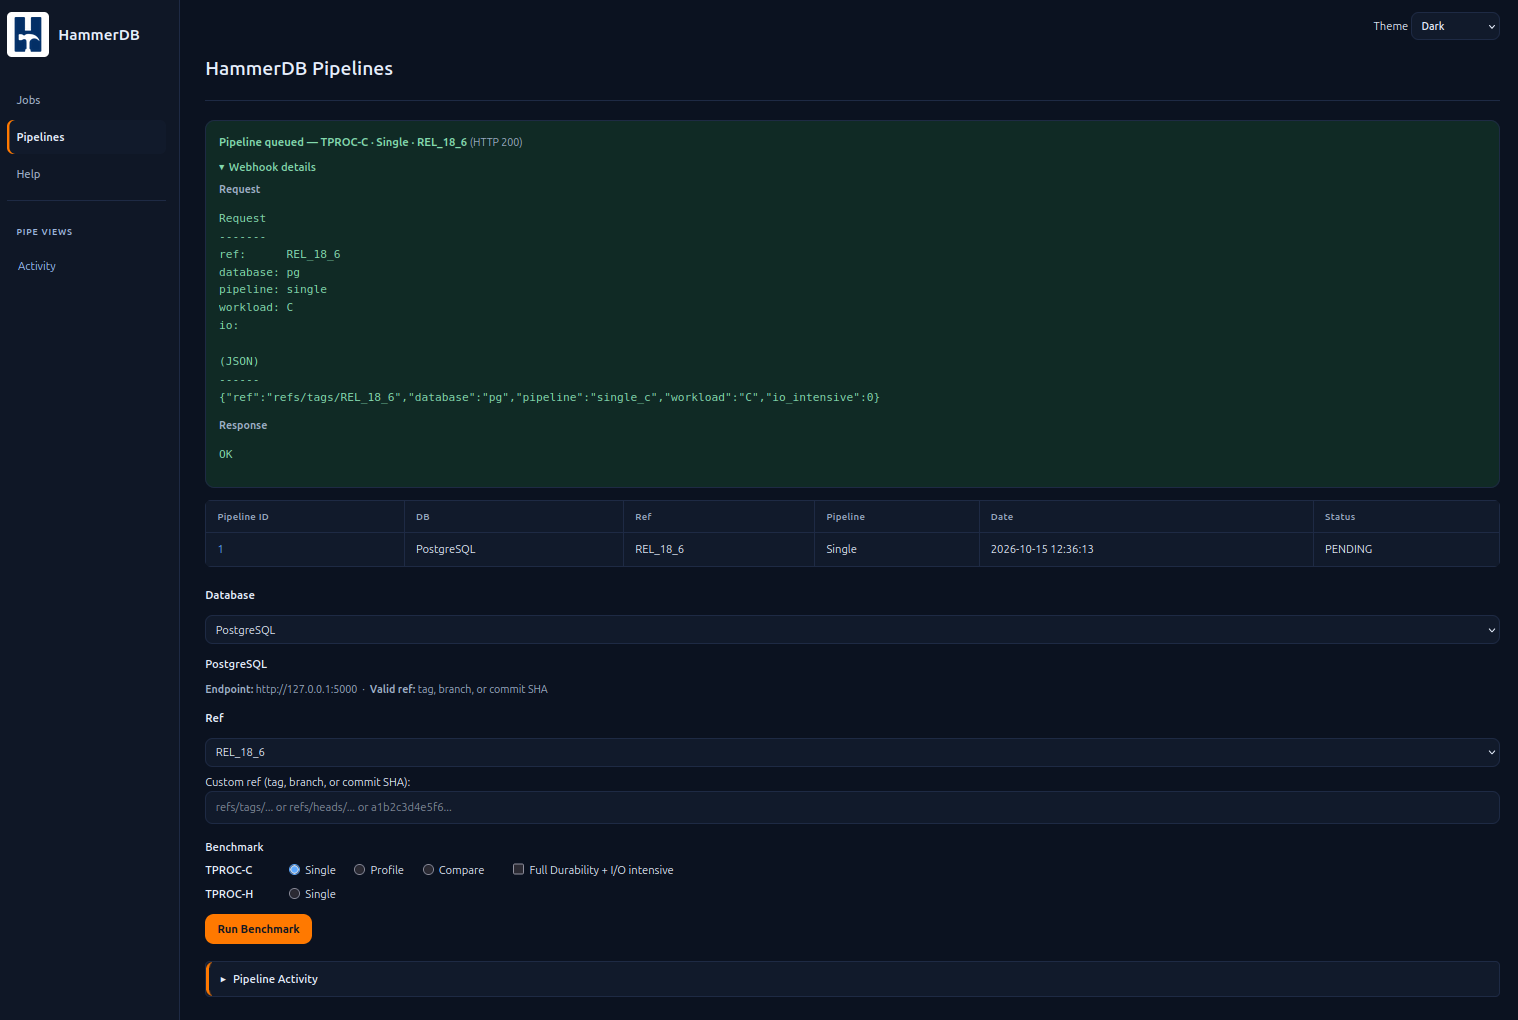1518x1020 pixels.
Task: Select TPROC-H Single radio button
Action: coord(294,894)
